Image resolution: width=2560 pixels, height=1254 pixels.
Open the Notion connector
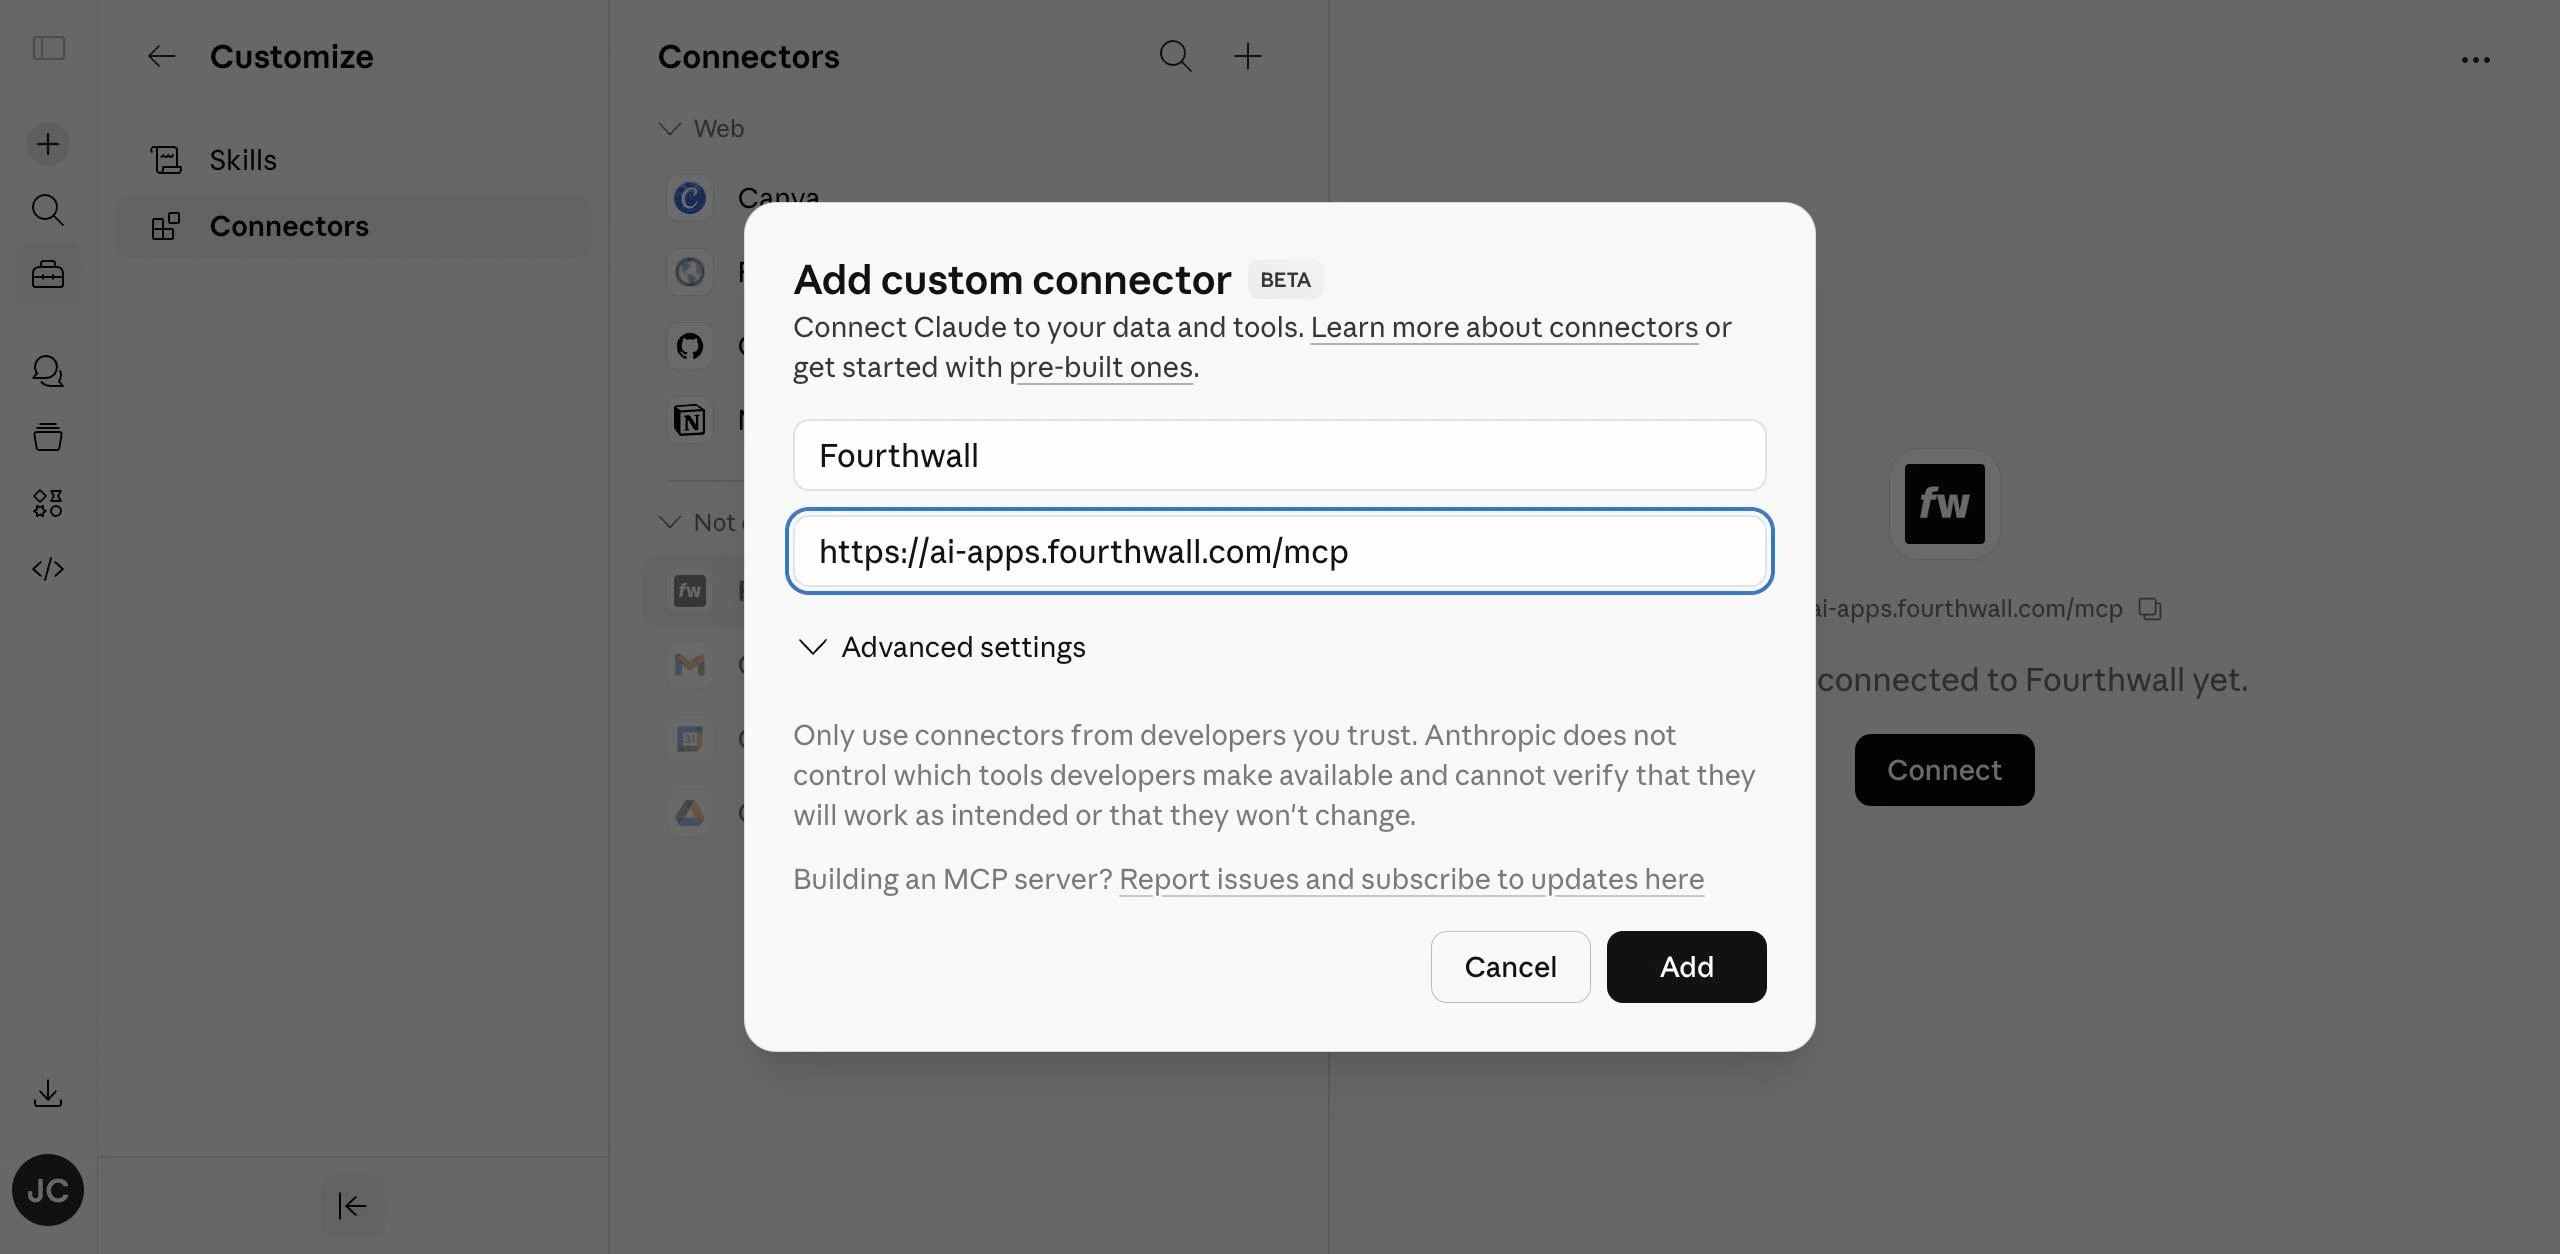(x=688, y=420)
